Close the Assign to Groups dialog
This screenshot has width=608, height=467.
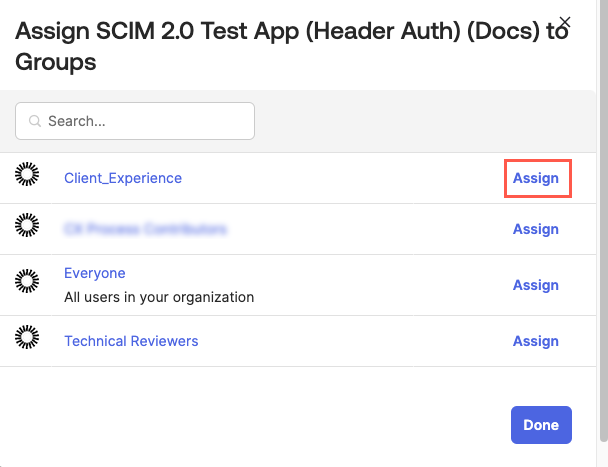(x=565, y=22)
